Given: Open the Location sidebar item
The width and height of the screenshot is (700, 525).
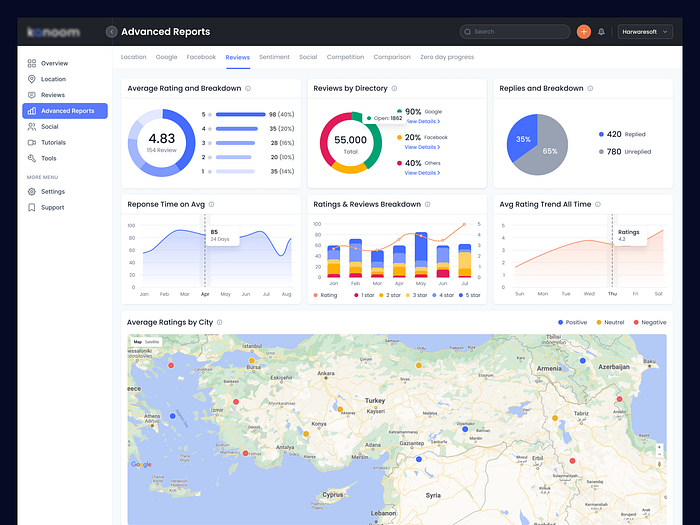Looking at the screenshot, I should [53, 79].
